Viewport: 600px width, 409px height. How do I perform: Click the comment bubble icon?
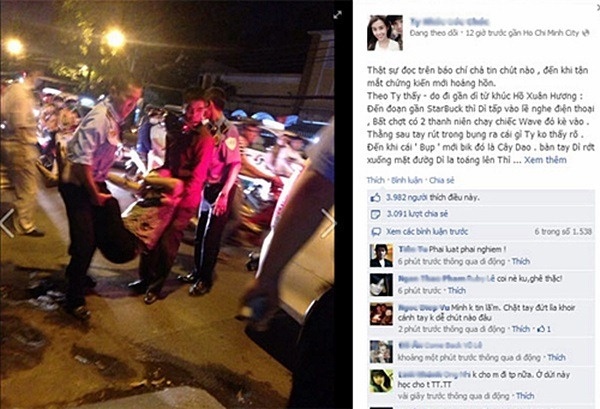(376, 231)
